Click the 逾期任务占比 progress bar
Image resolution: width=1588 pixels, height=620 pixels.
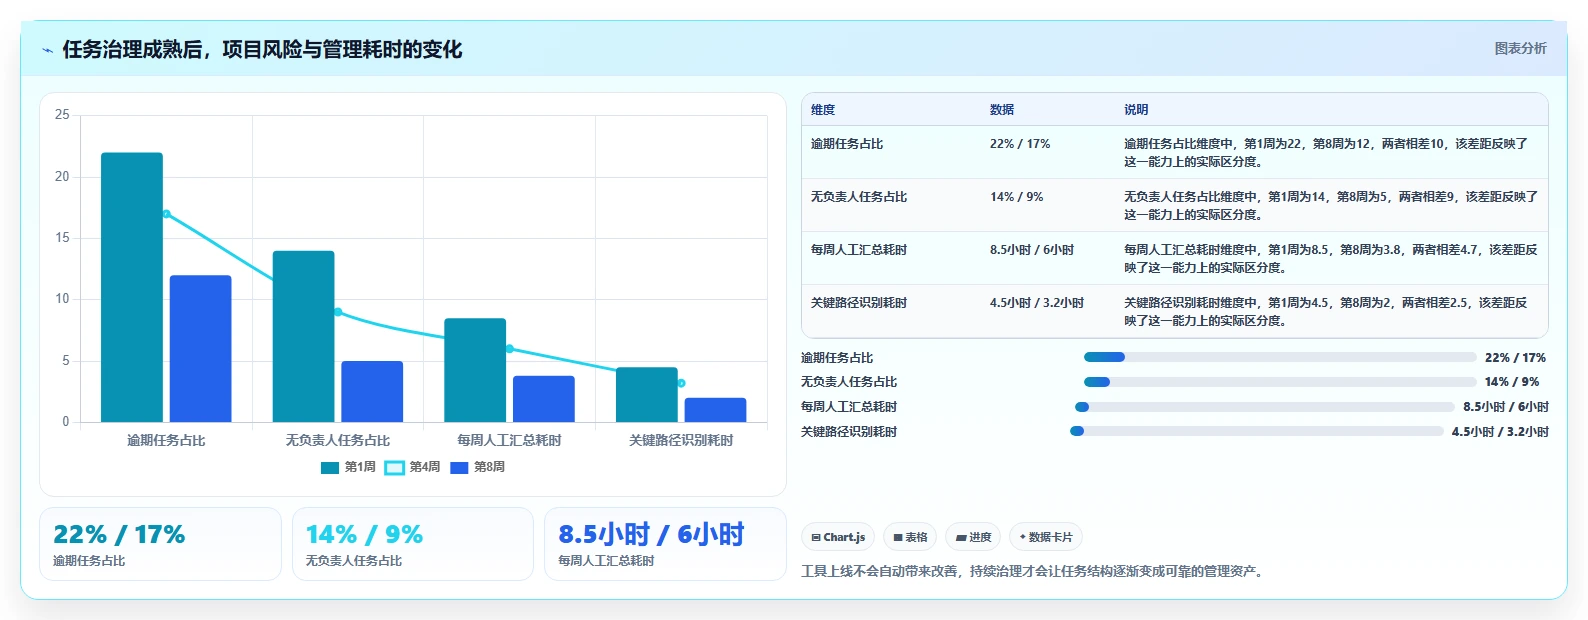(x=1280, y=357)
